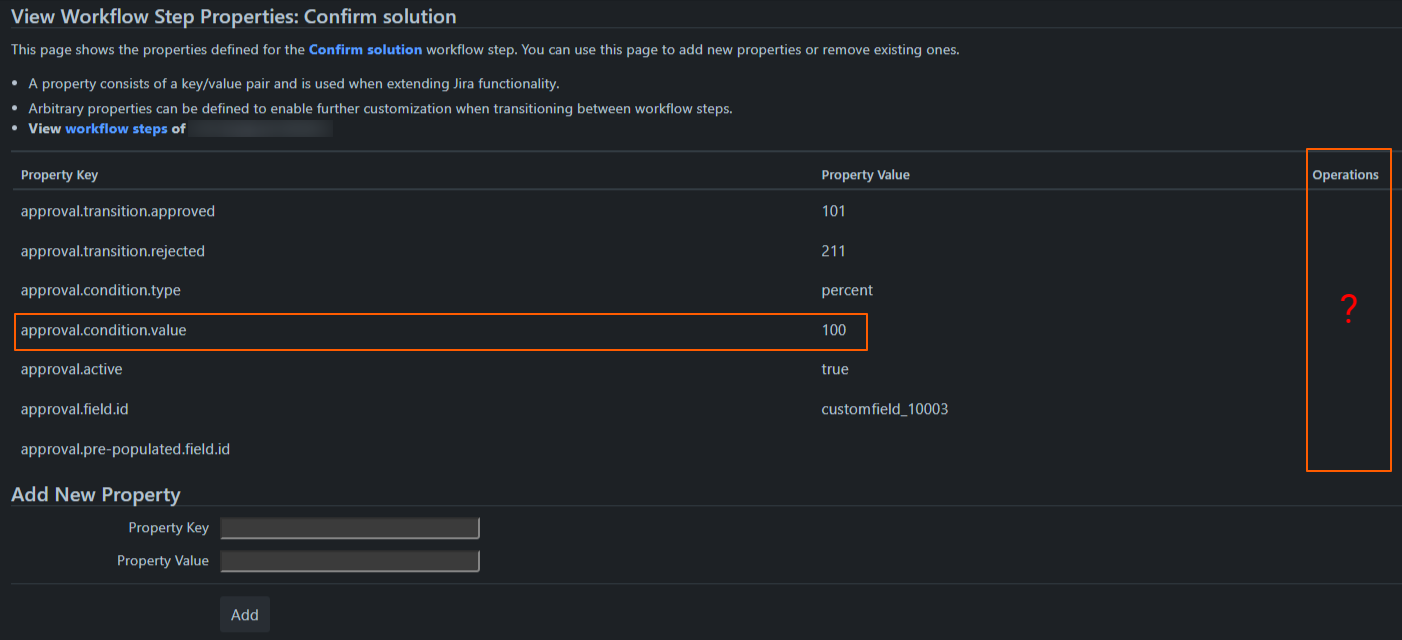The image size is (1402, 640).
Task: Select the approval.condition.type key
Action: tap(101, 290)
